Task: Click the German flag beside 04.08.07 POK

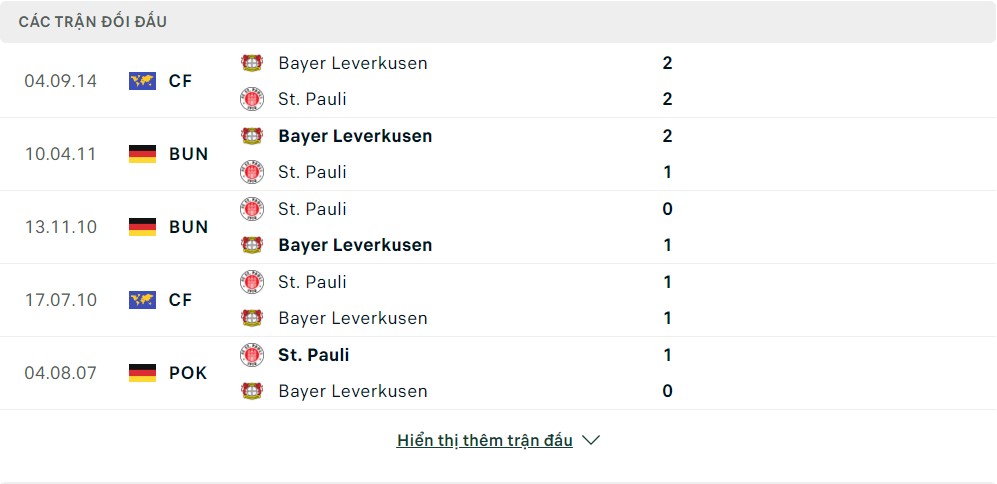Action: (143, 373)
